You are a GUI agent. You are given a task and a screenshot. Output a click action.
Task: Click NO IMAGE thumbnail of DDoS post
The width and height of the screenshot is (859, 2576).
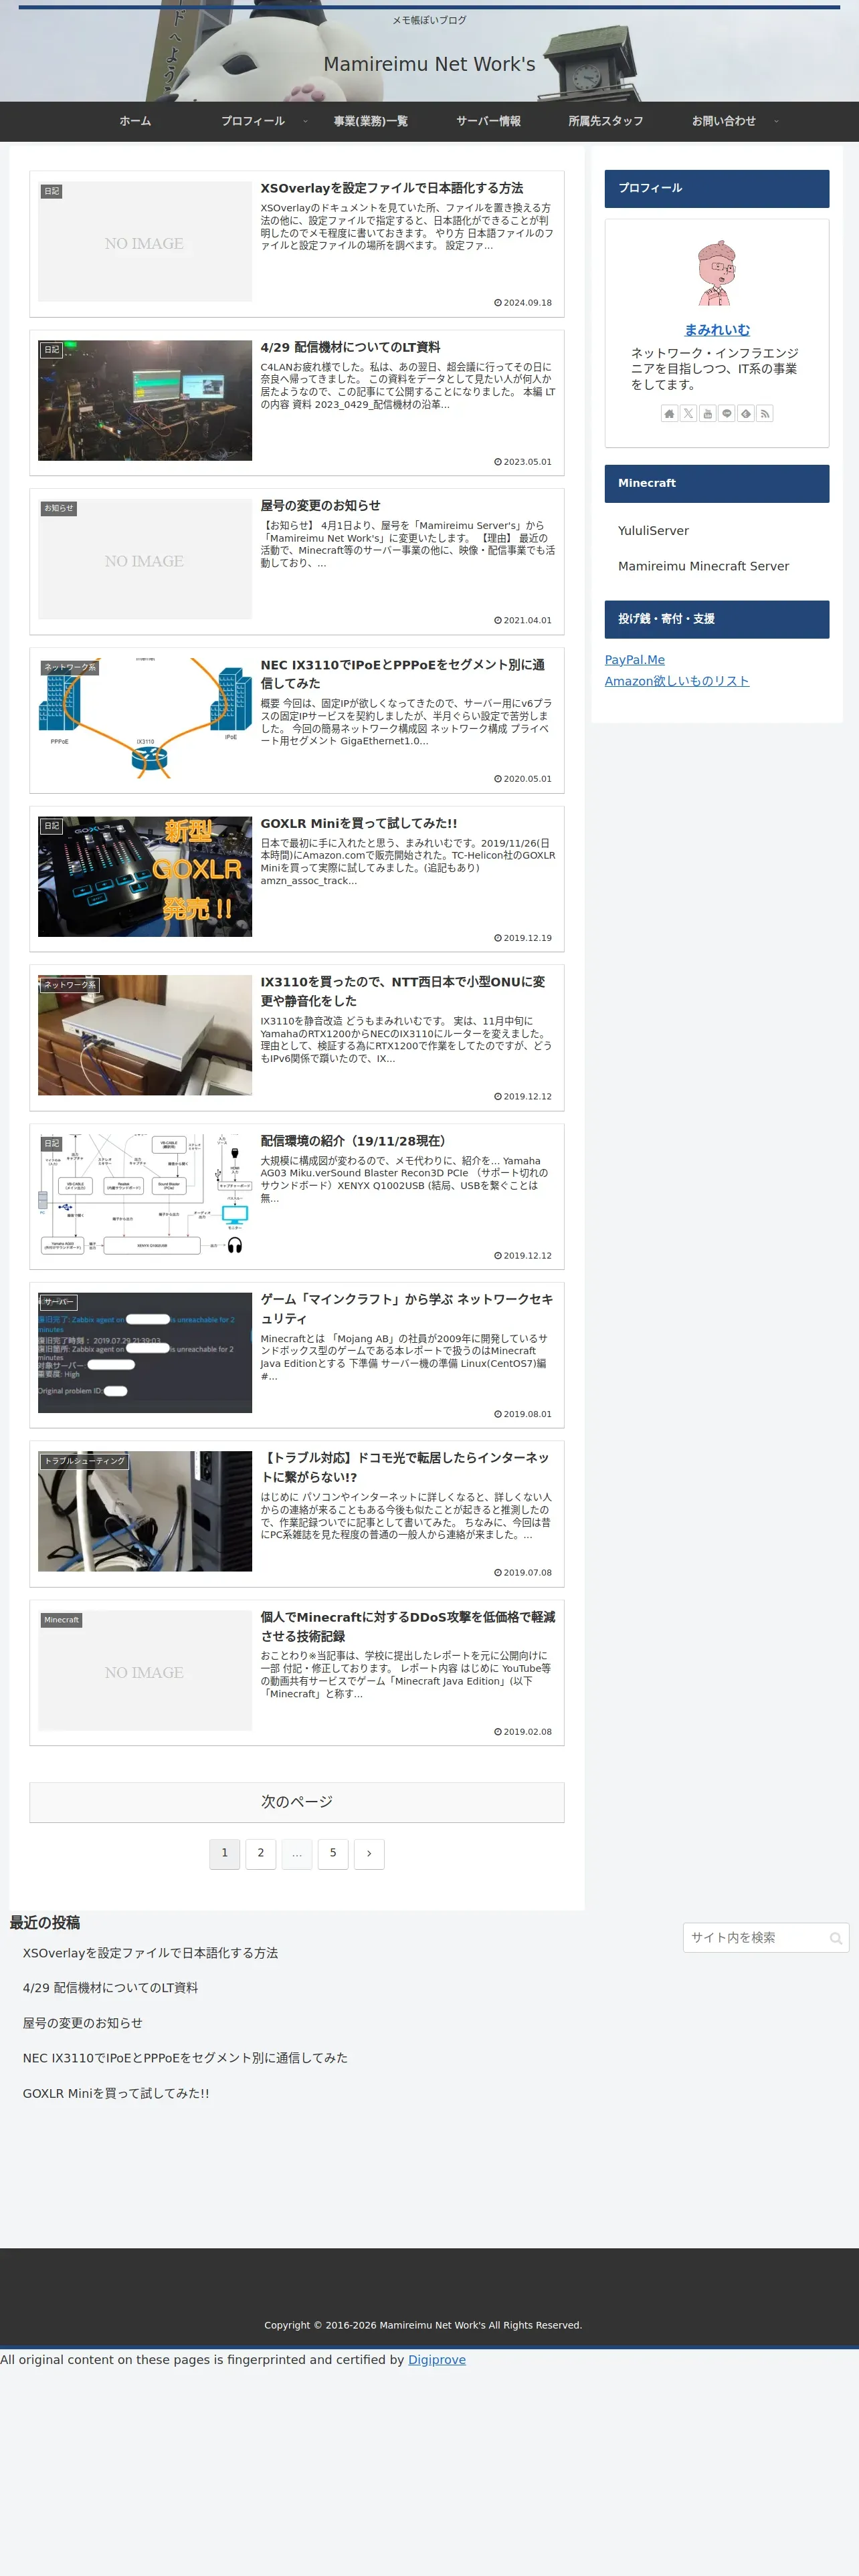(145, 1670)
